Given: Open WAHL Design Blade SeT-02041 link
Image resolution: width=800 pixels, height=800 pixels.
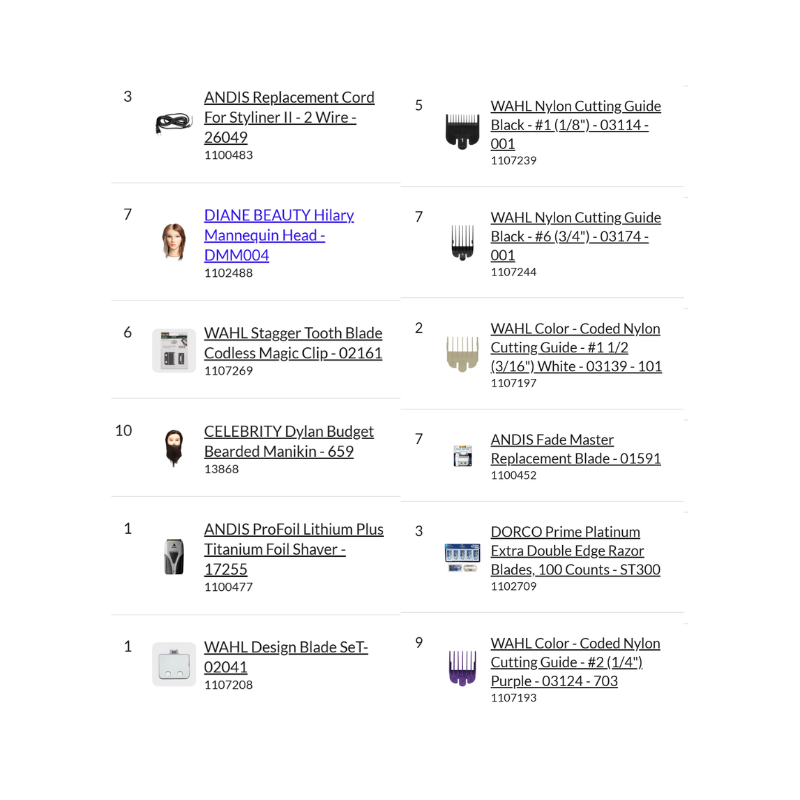Looking at the screenshot, I should (x=286, y=657).
